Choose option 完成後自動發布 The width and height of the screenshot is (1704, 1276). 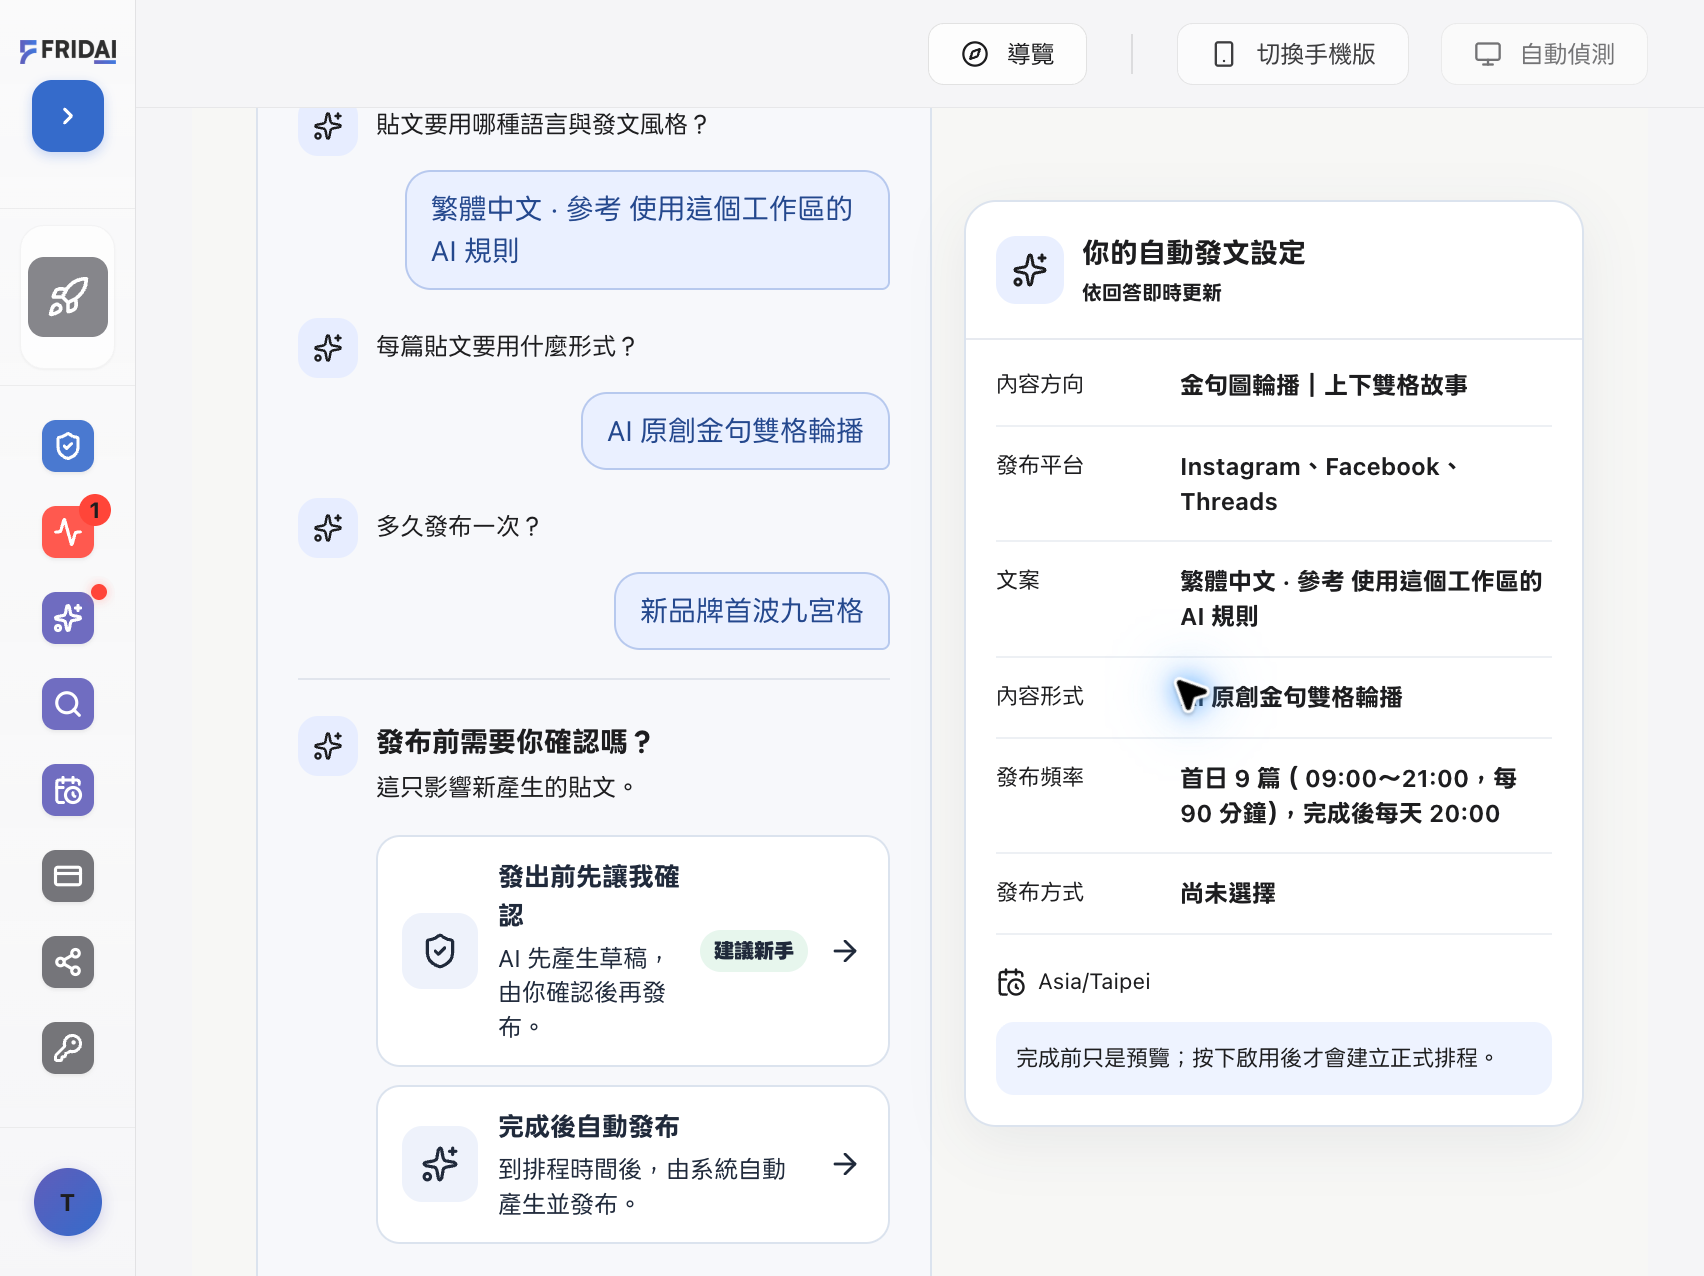(x=633, y=1164)
